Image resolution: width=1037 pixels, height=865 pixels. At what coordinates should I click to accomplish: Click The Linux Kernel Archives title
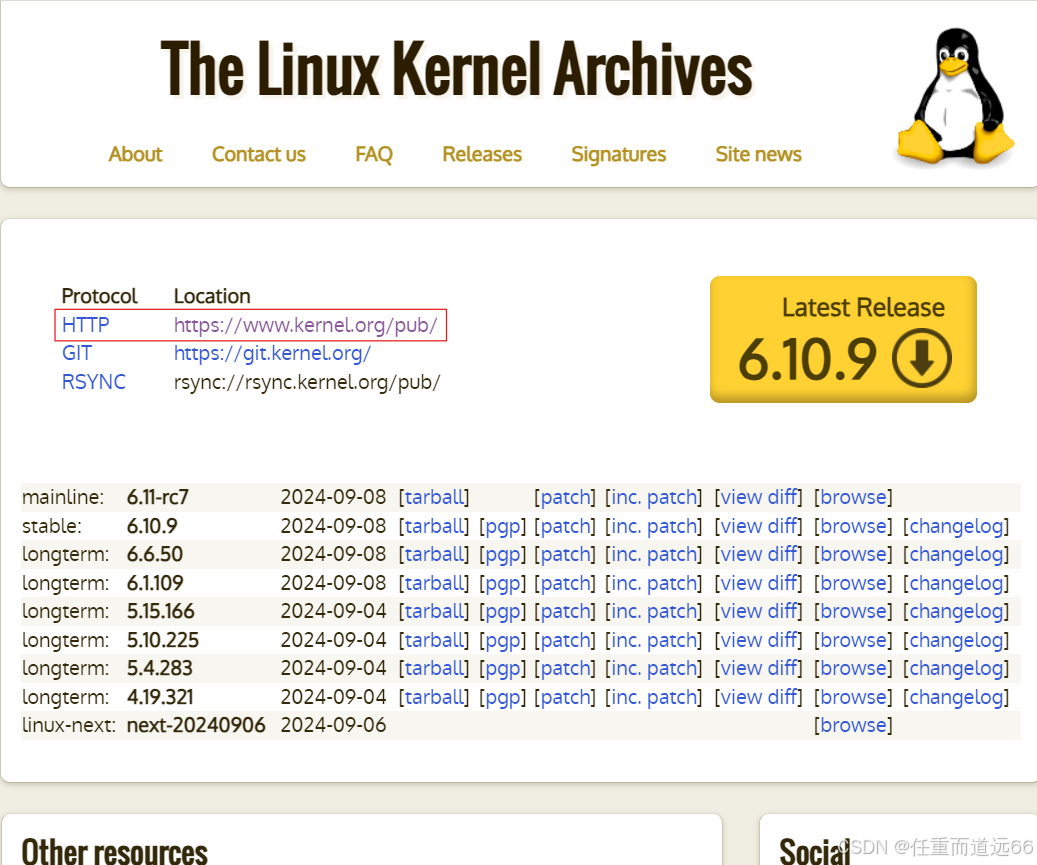click(456, 69)
